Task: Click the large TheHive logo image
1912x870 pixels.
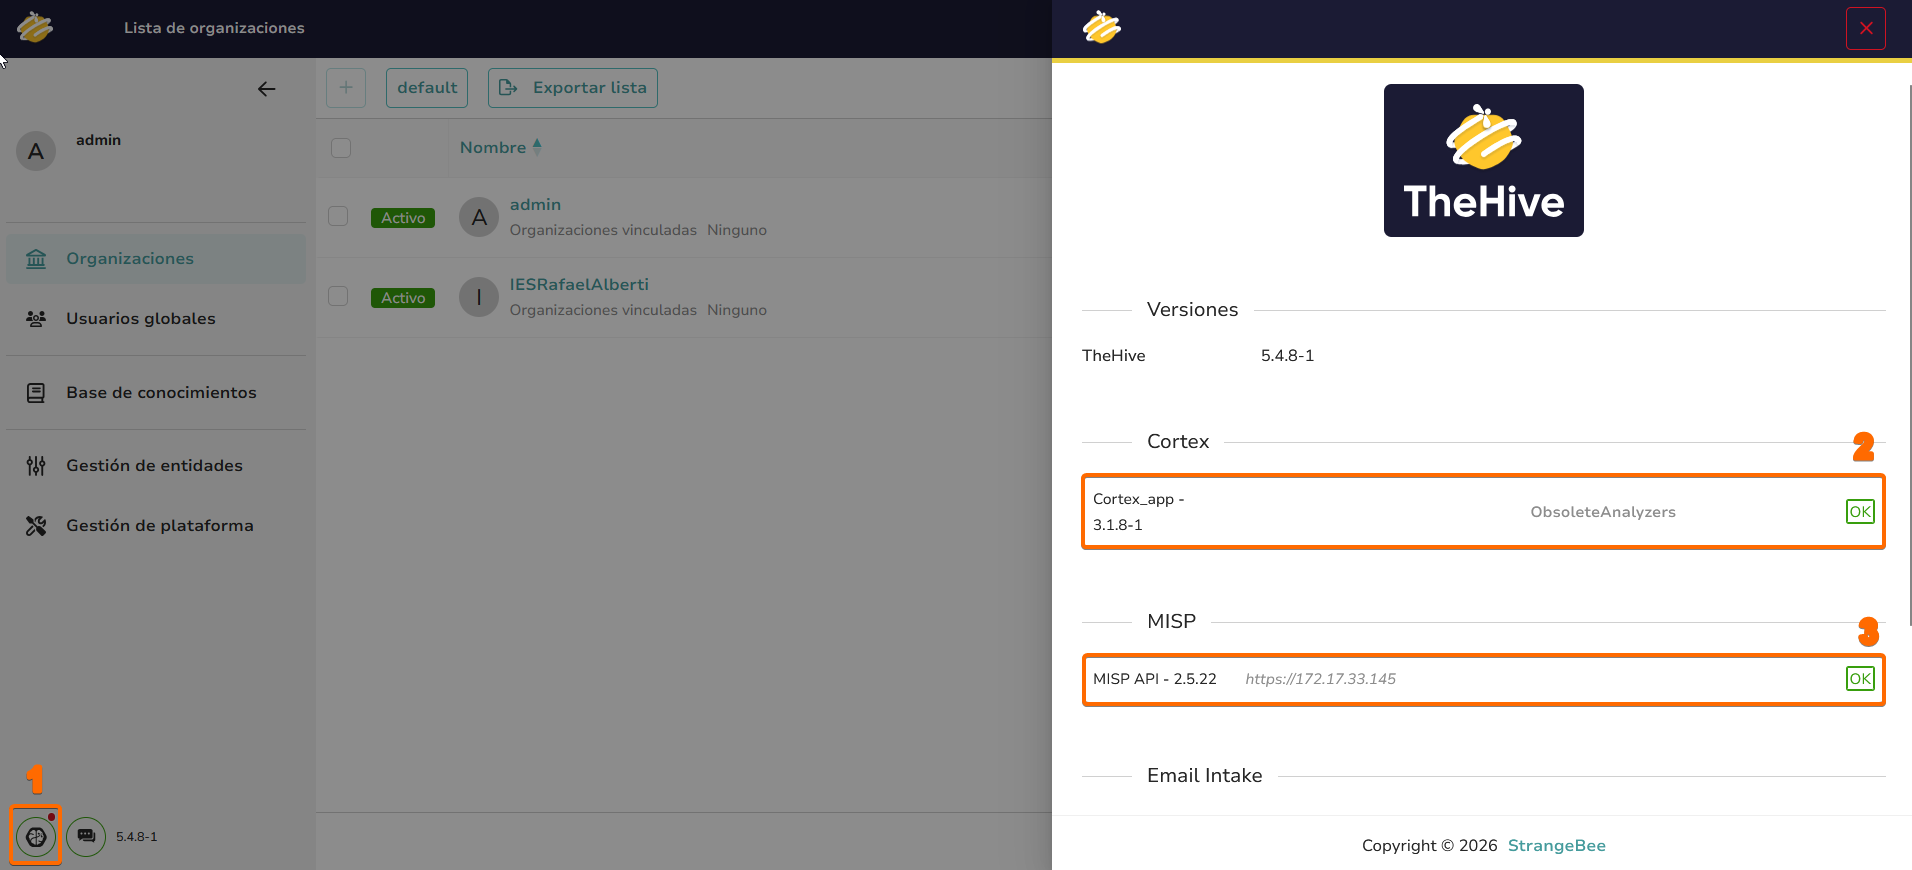Action: pos(1484,161)
